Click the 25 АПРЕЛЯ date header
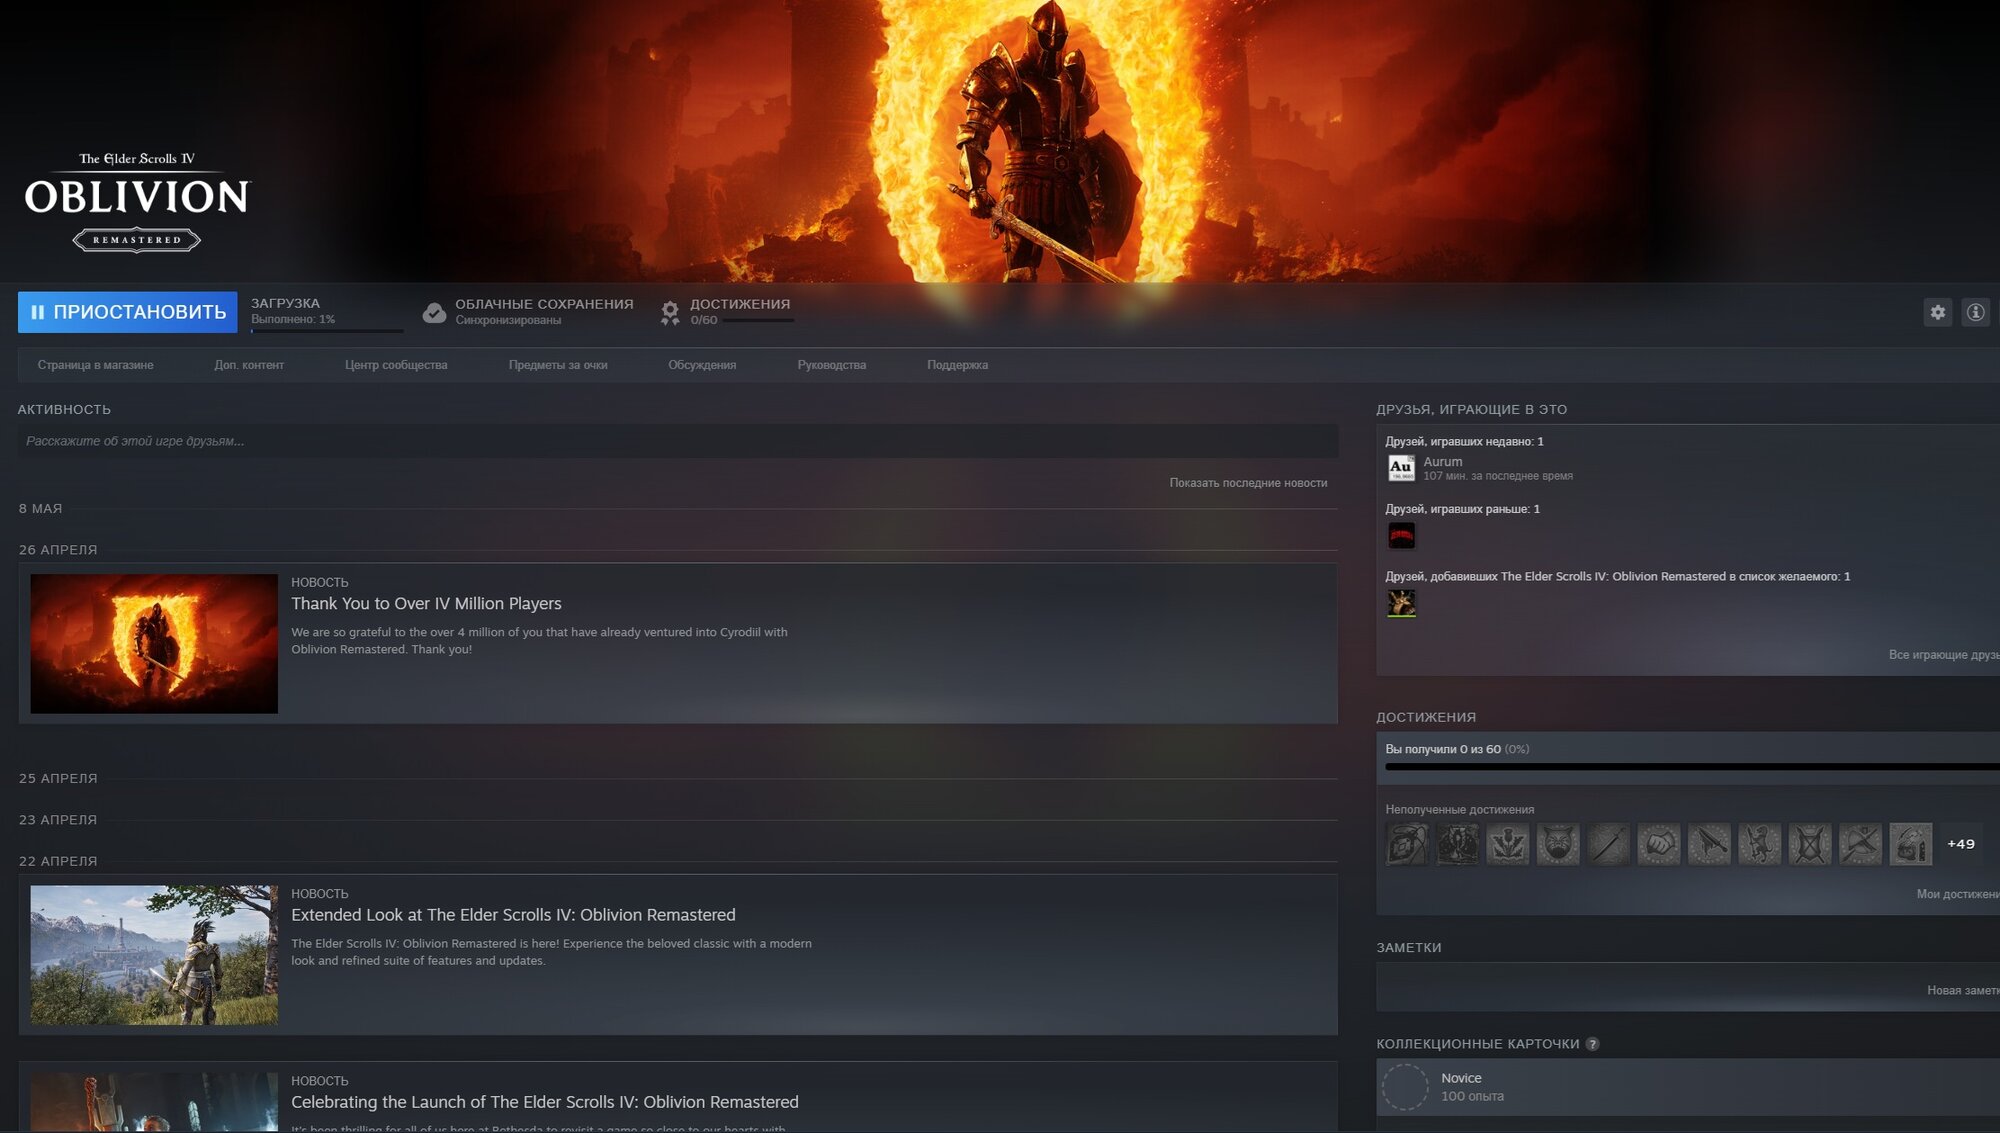 click(x=58, y=778)
